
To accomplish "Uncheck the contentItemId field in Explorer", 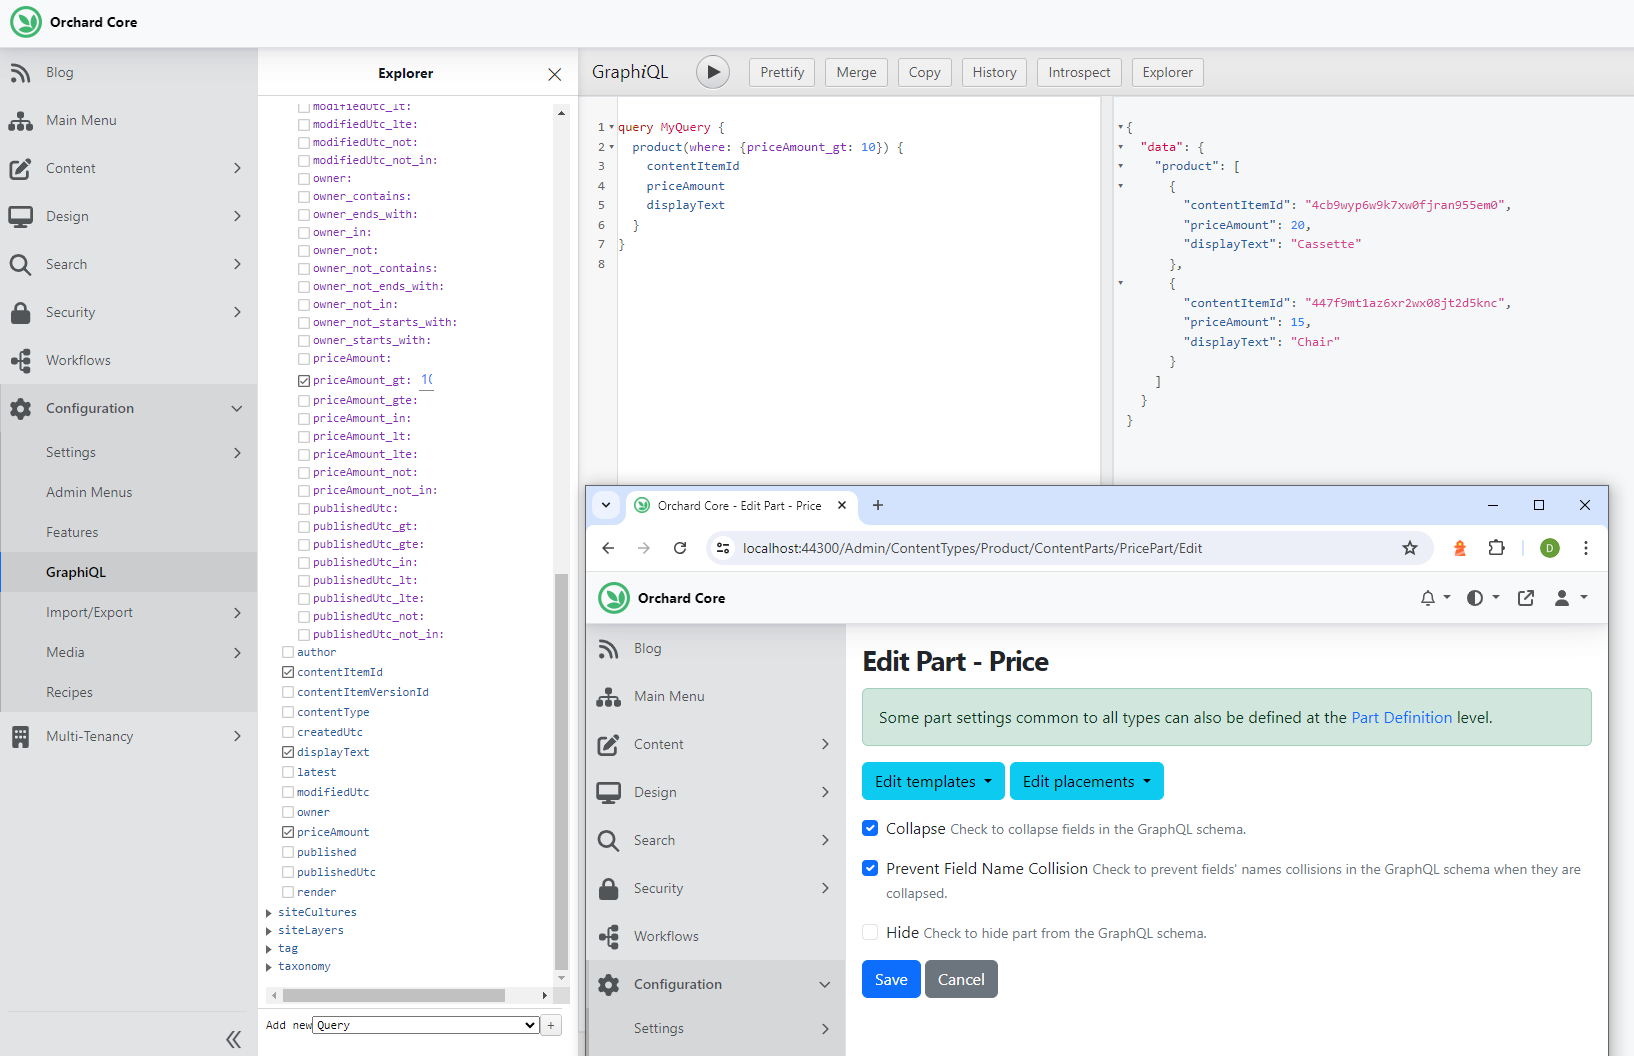I will coord(288,672).
